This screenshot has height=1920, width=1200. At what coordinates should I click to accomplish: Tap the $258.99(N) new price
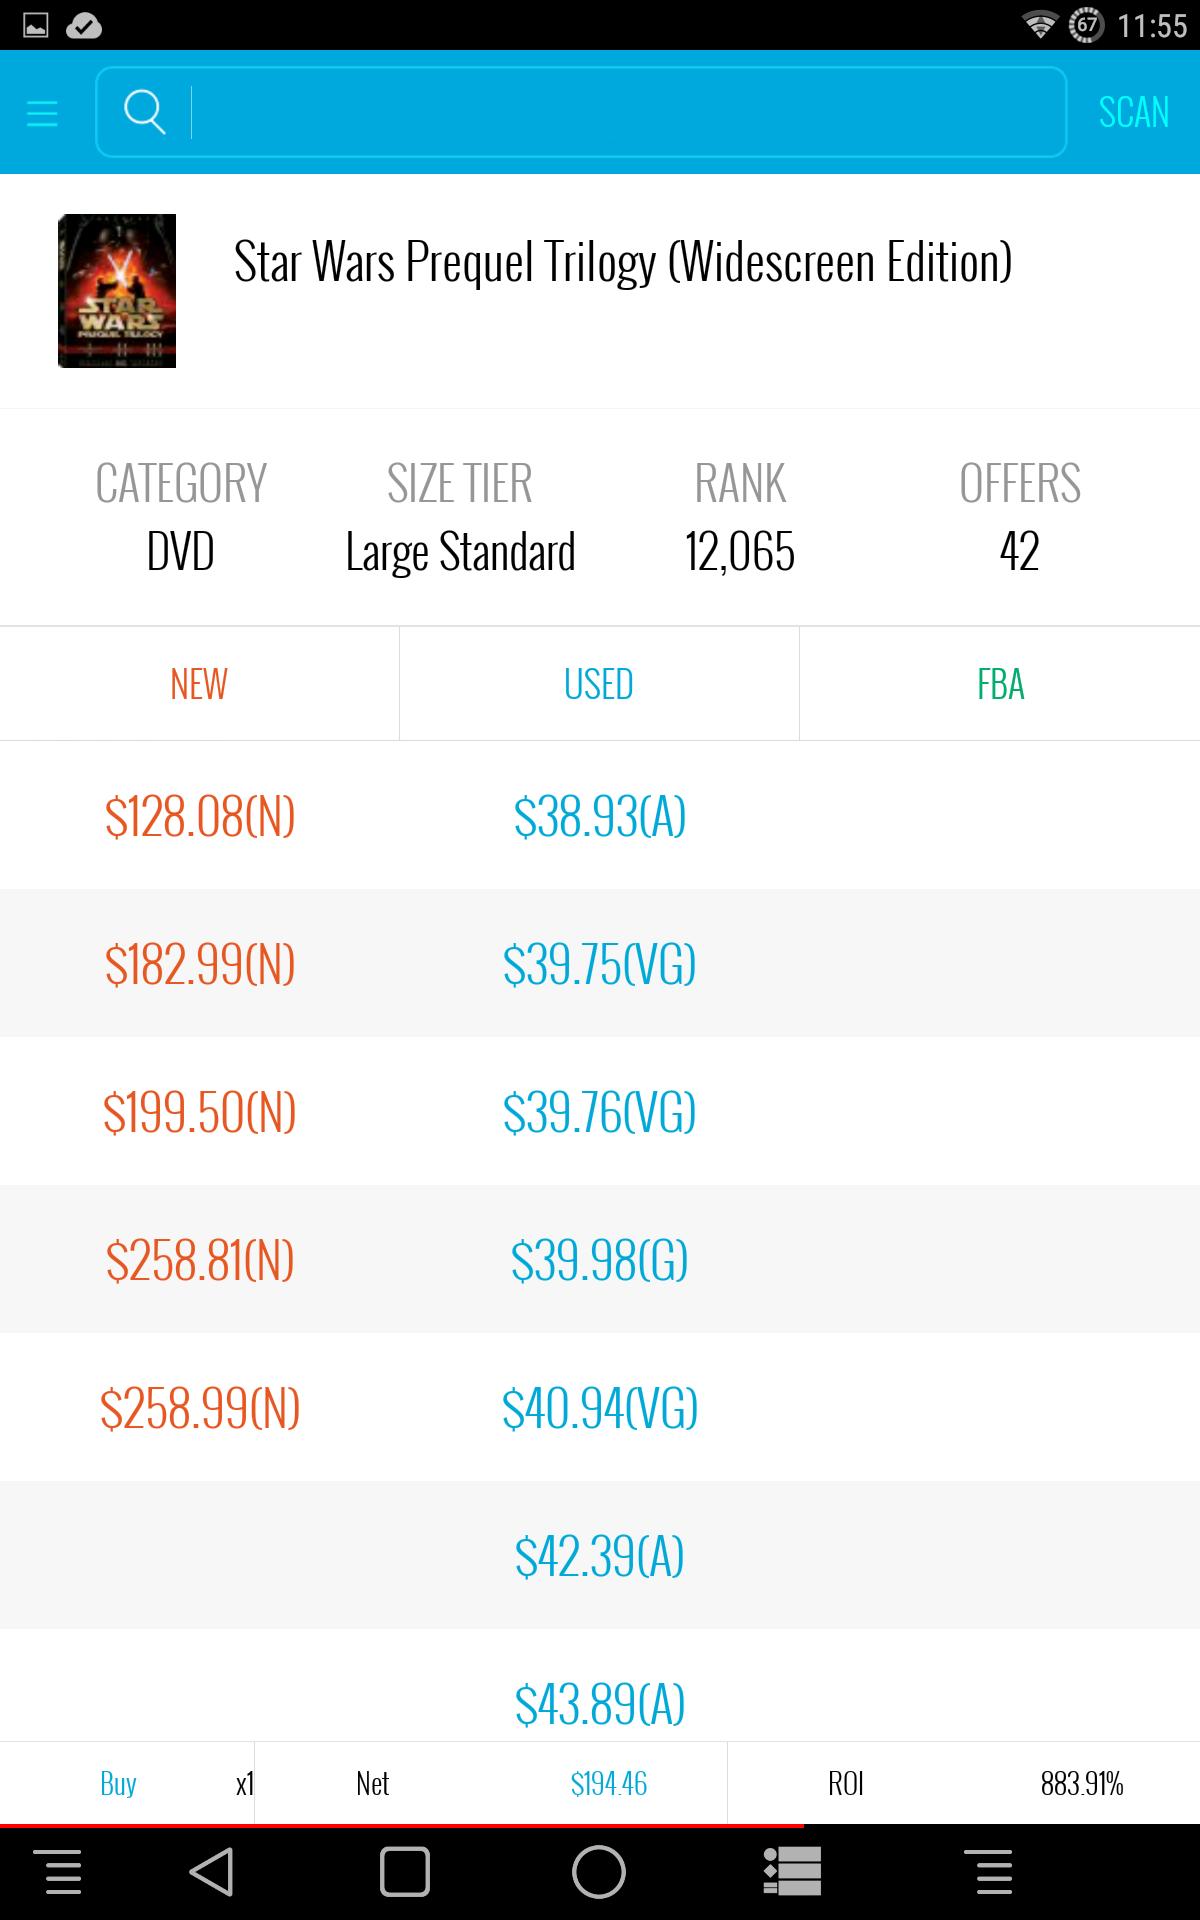coord(200,1408)
